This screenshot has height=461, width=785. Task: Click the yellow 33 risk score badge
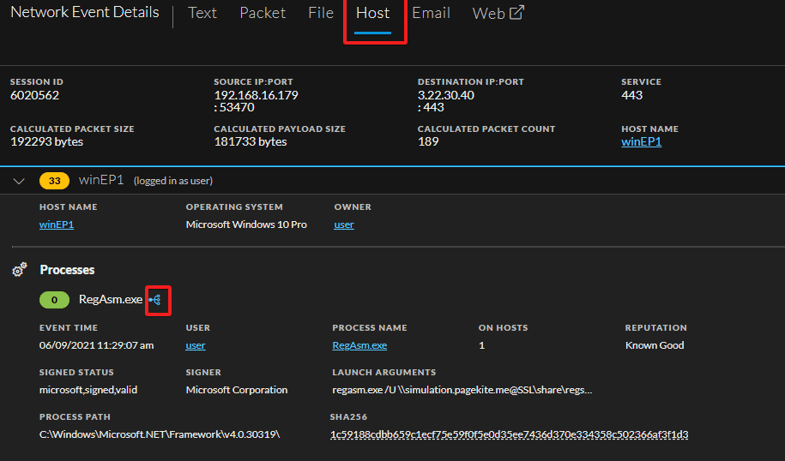point(53,180)
